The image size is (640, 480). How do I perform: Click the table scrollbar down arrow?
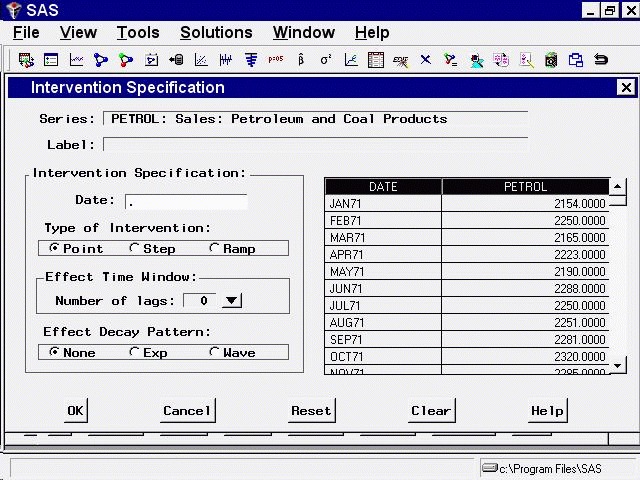tap(618, 366)
